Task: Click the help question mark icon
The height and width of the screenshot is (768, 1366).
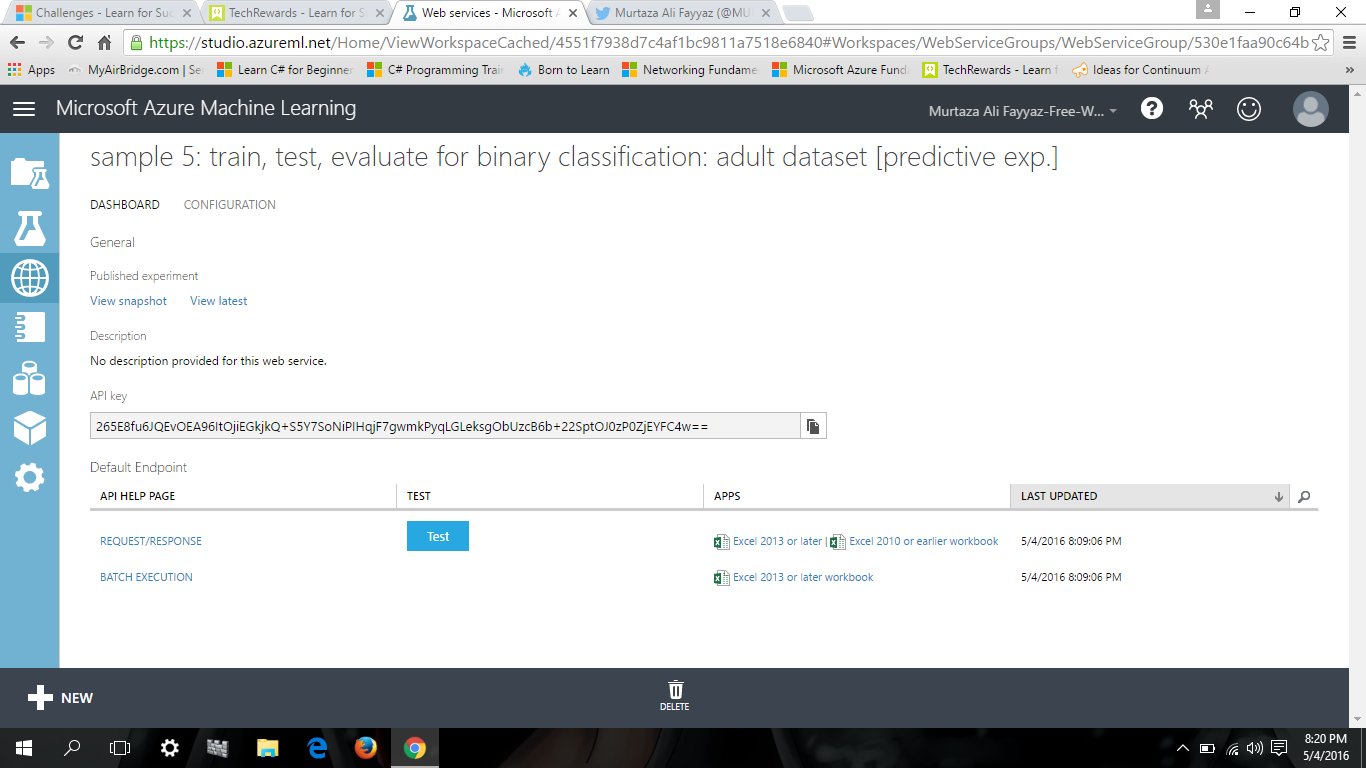Action: coord(1152,109)
